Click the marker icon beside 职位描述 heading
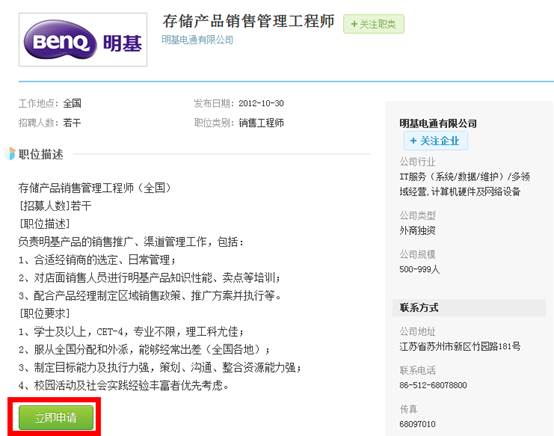The image size is (554, 436). coord(12,154)
